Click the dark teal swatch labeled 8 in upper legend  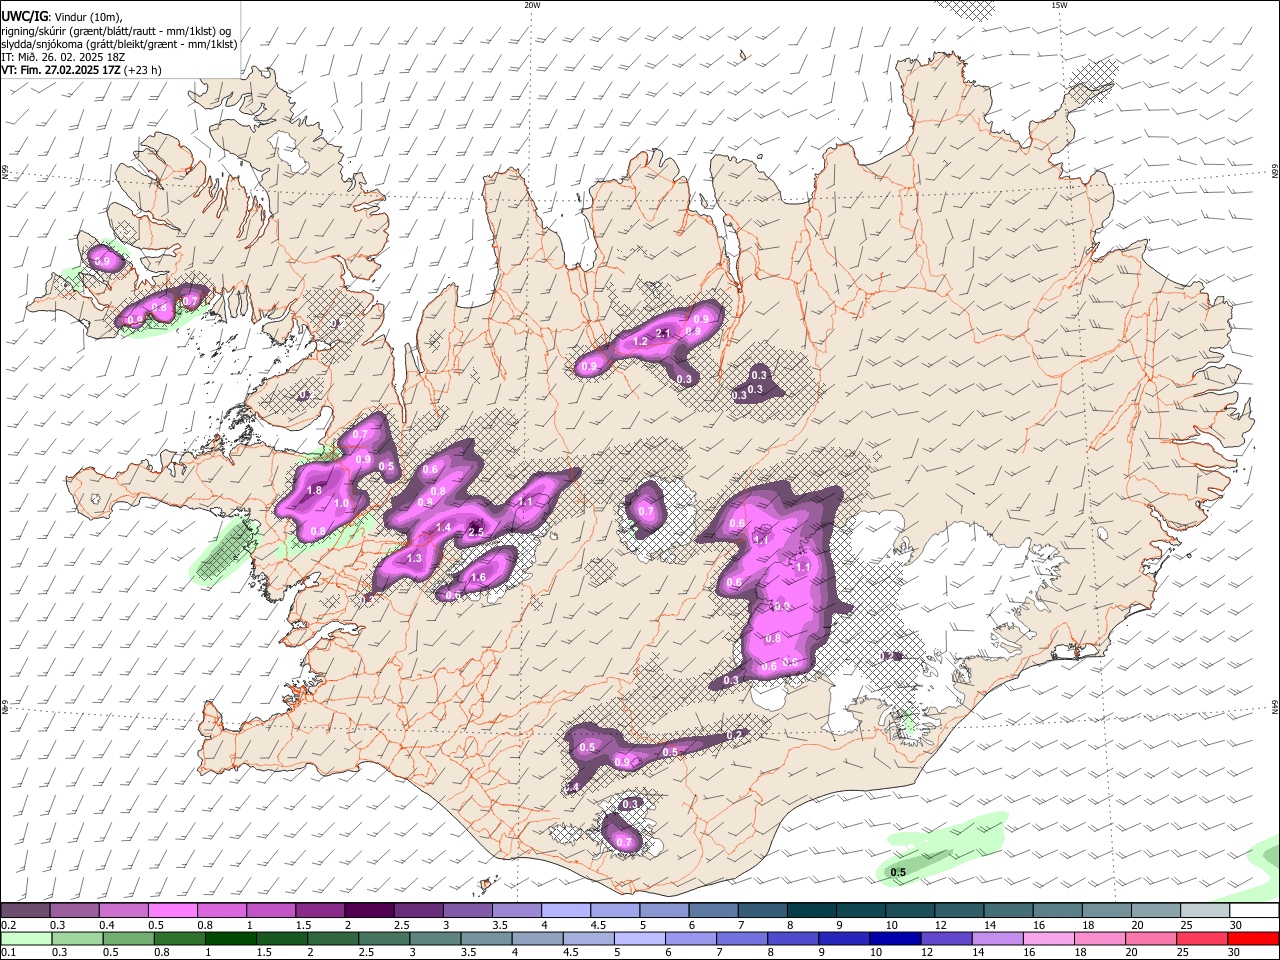(812, 911)
